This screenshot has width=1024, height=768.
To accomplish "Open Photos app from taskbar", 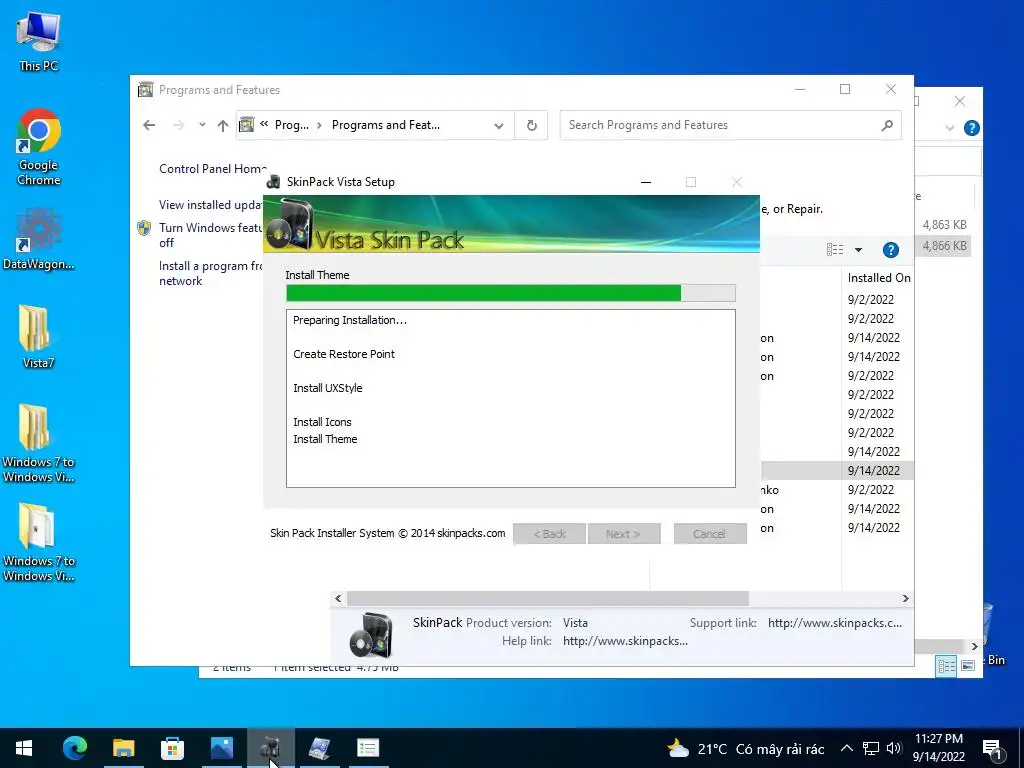I will pos(221,748).
